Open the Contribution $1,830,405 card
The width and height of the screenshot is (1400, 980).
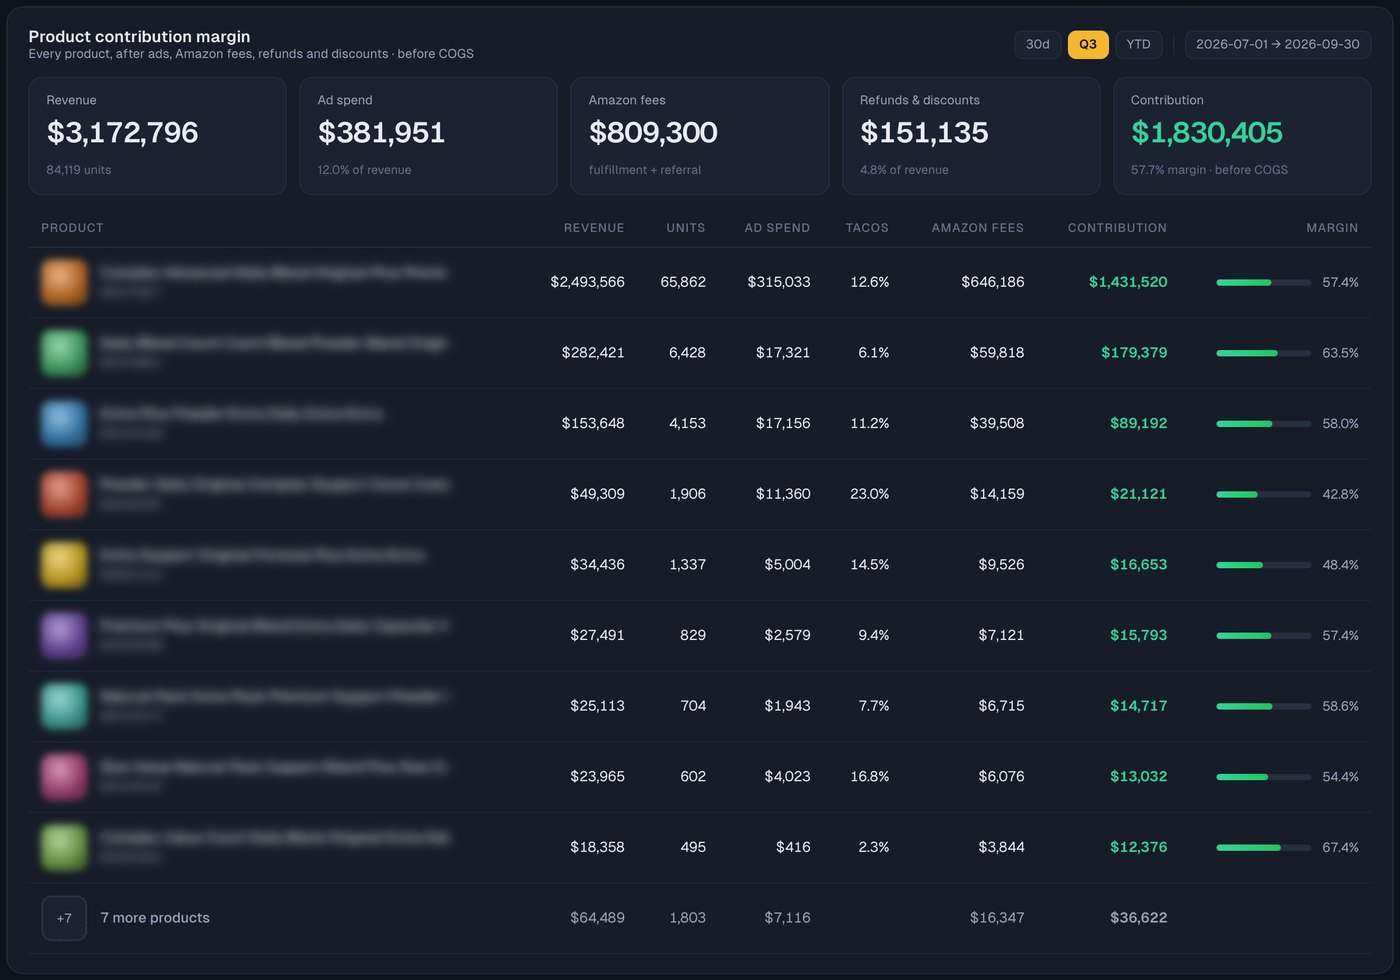point(1242,136)
